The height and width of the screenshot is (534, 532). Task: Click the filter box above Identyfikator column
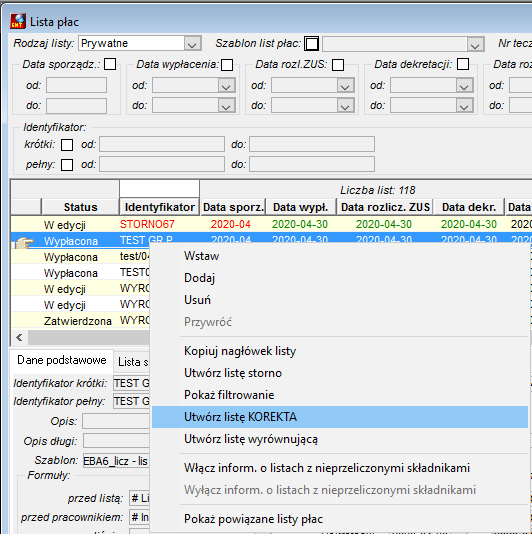click(159, 189)
